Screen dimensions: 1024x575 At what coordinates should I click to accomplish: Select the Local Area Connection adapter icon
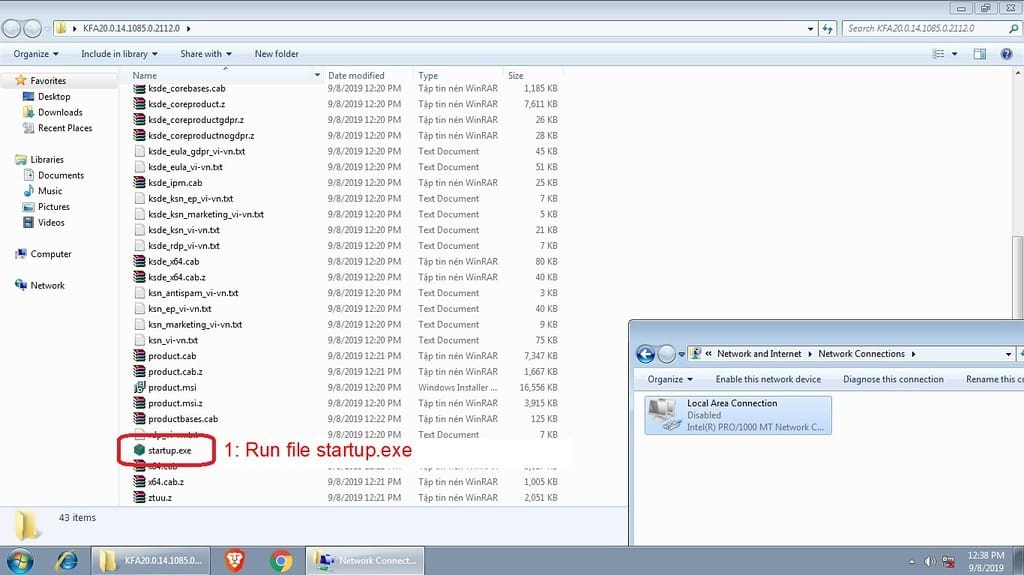[661, 415]
